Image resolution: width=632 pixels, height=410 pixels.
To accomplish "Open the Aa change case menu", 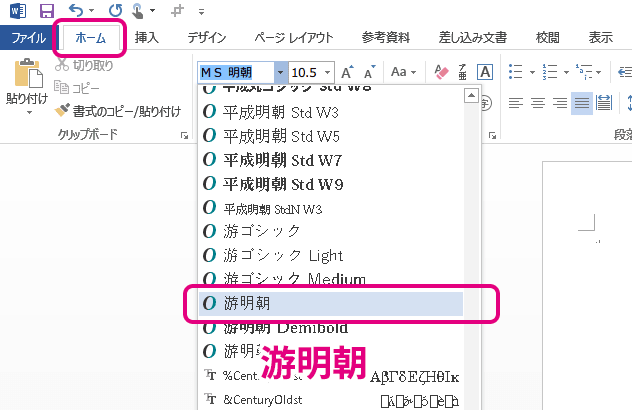I will (403, 72).
